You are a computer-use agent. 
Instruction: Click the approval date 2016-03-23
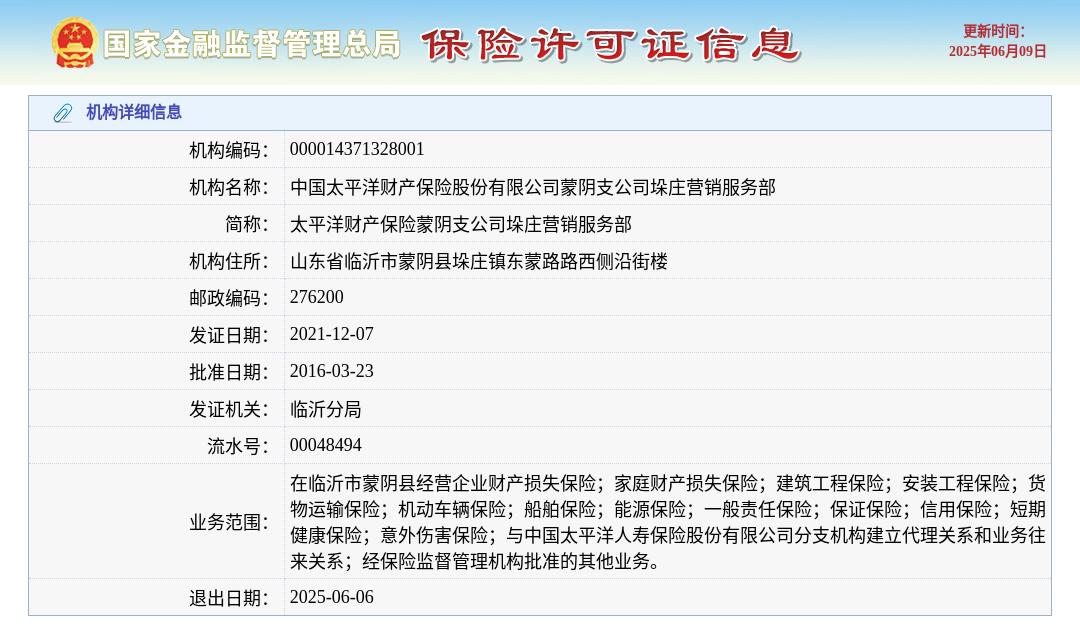331,371
